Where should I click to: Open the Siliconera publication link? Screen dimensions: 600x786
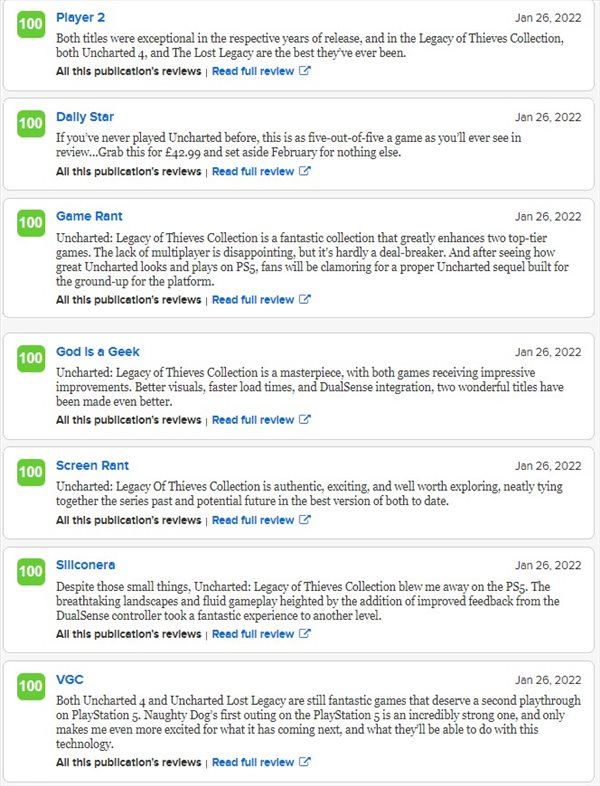pyautogui.click(x=86, y=565)
